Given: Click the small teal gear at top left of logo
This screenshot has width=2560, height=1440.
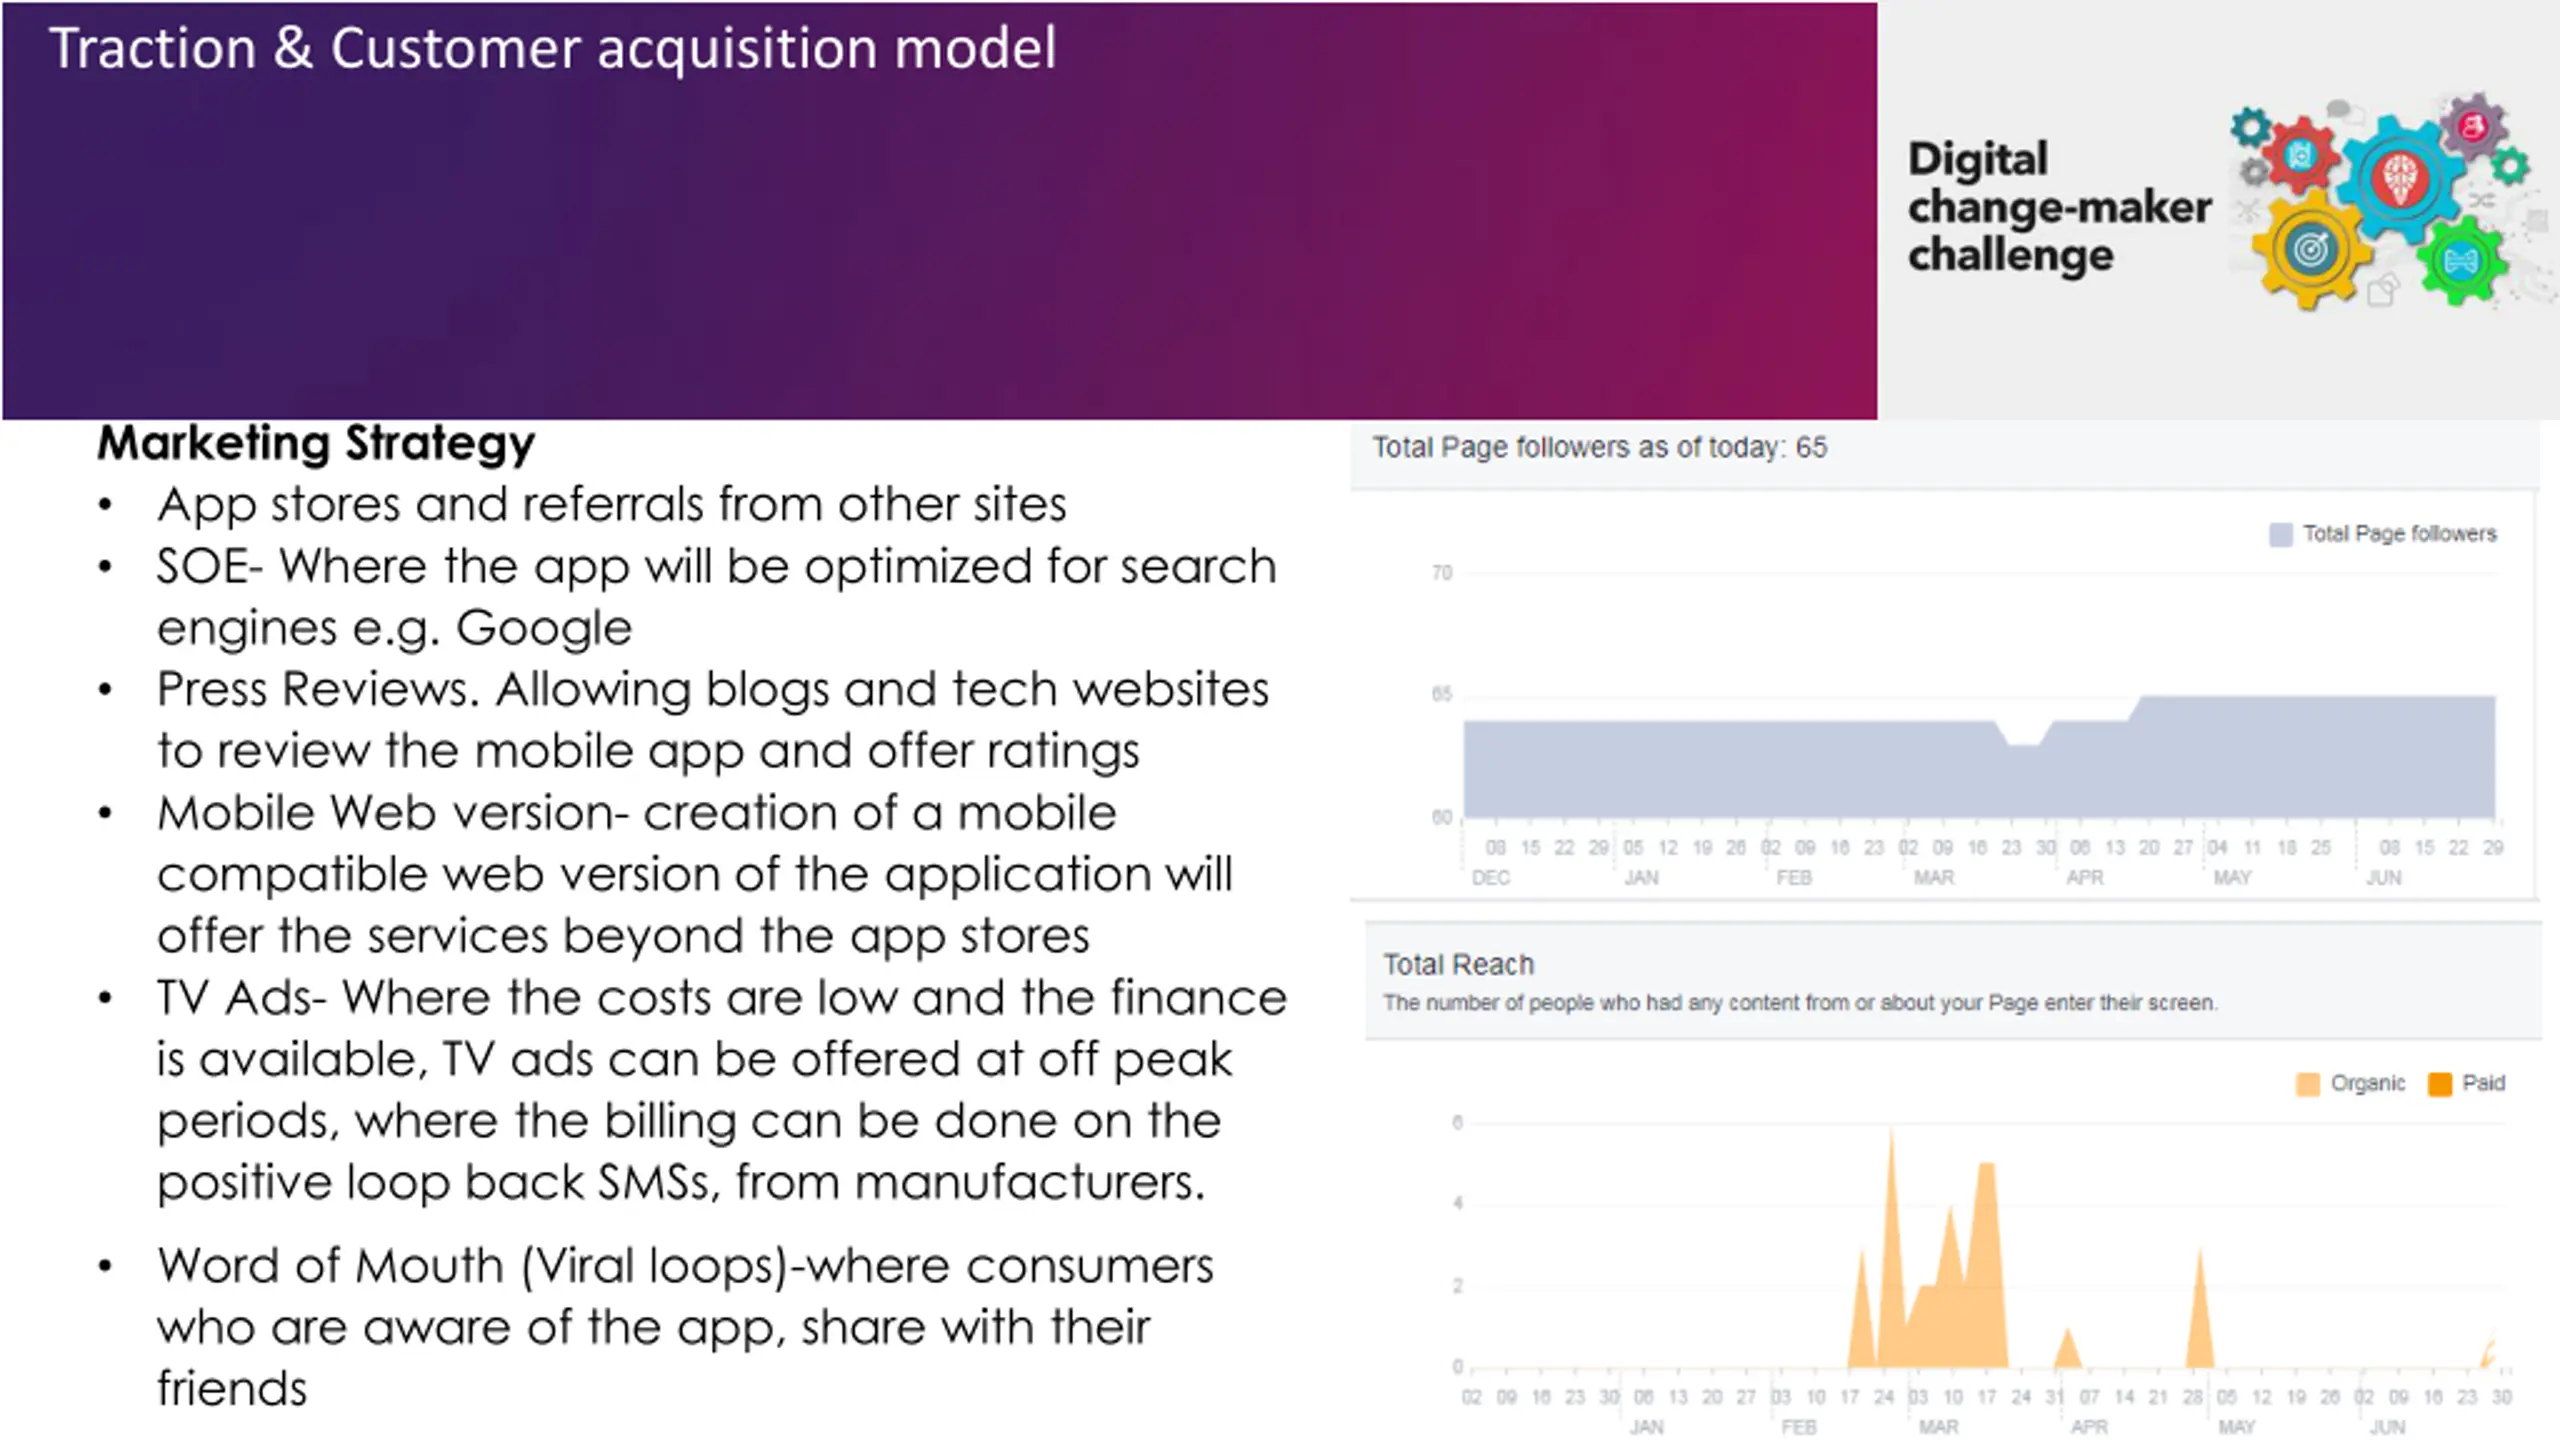Looking at the screenshot, I should tap(2250, 127).
